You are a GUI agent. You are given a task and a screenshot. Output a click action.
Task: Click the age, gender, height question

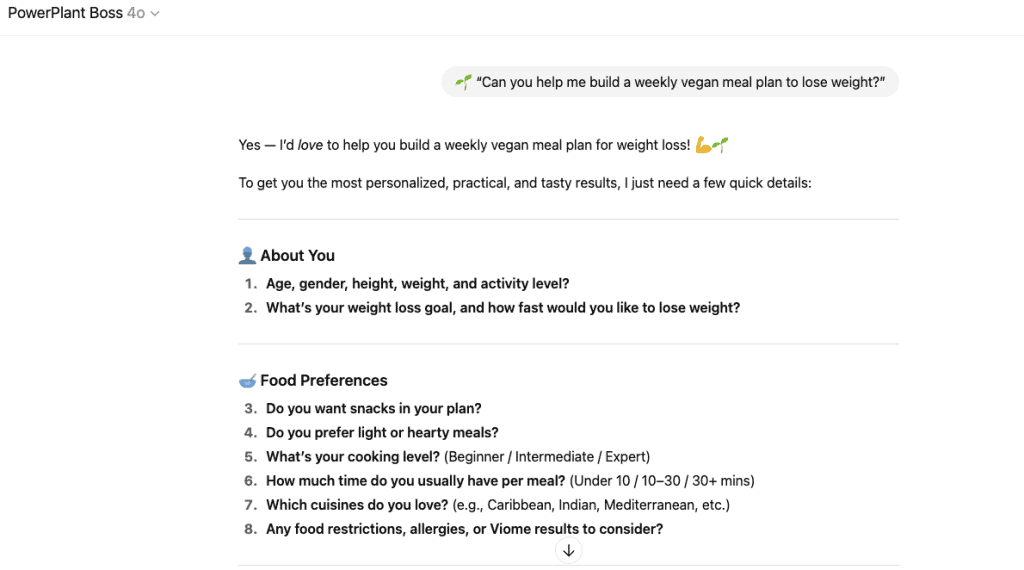pos(417,284)
